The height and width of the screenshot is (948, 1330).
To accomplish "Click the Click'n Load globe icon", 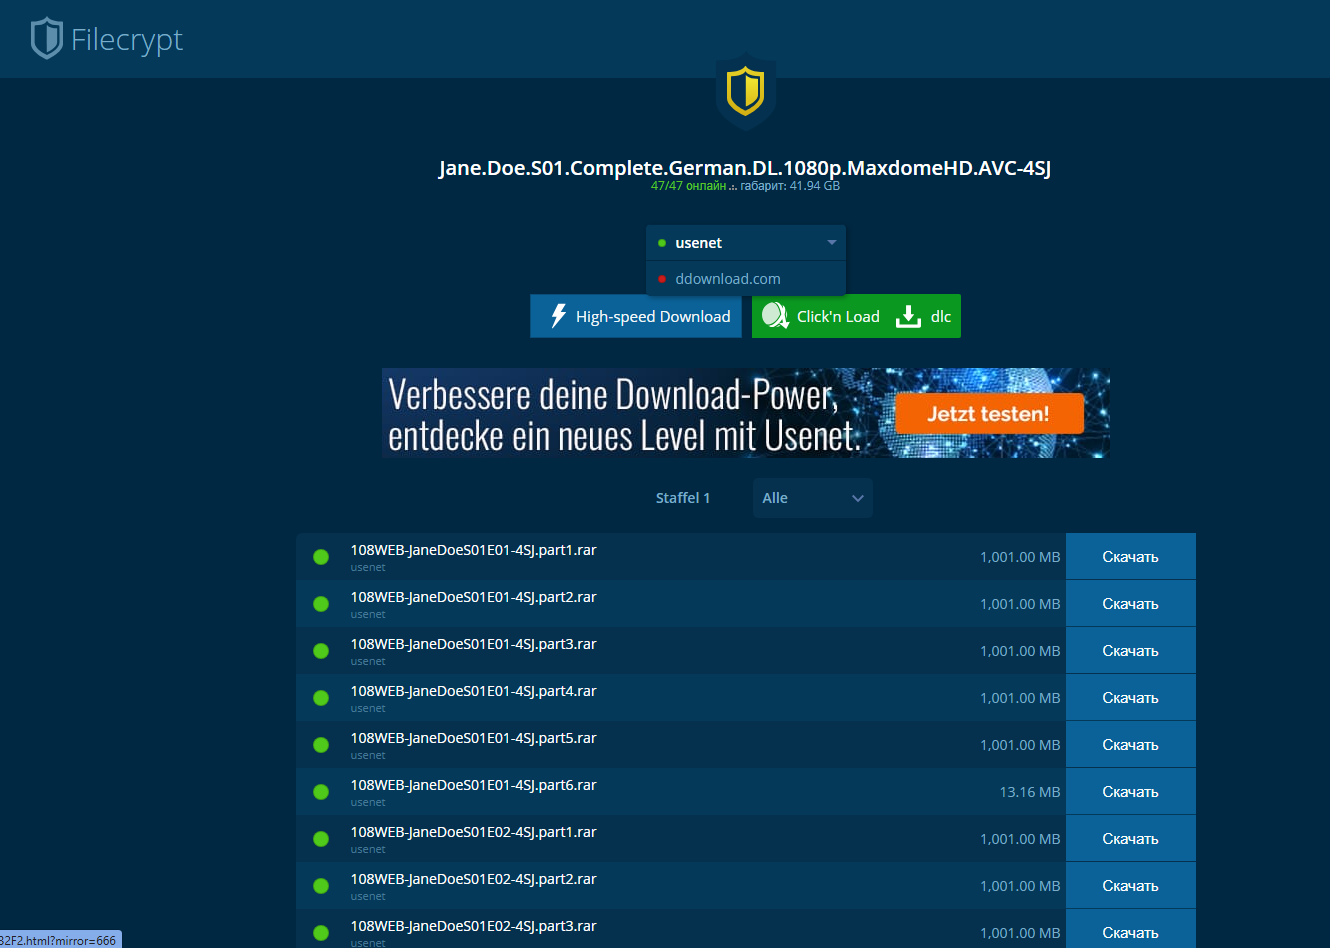I will tap(775, 316).
